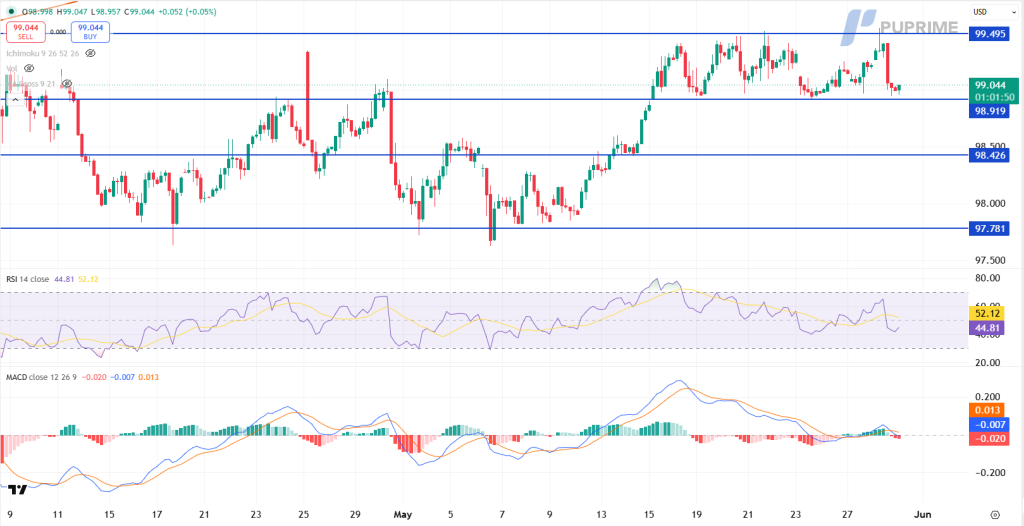The width and height of the screenshot is (1024, 526).
Task: Click the Ichimoku 9 26 52 26 legend
Action: [42, 53]
